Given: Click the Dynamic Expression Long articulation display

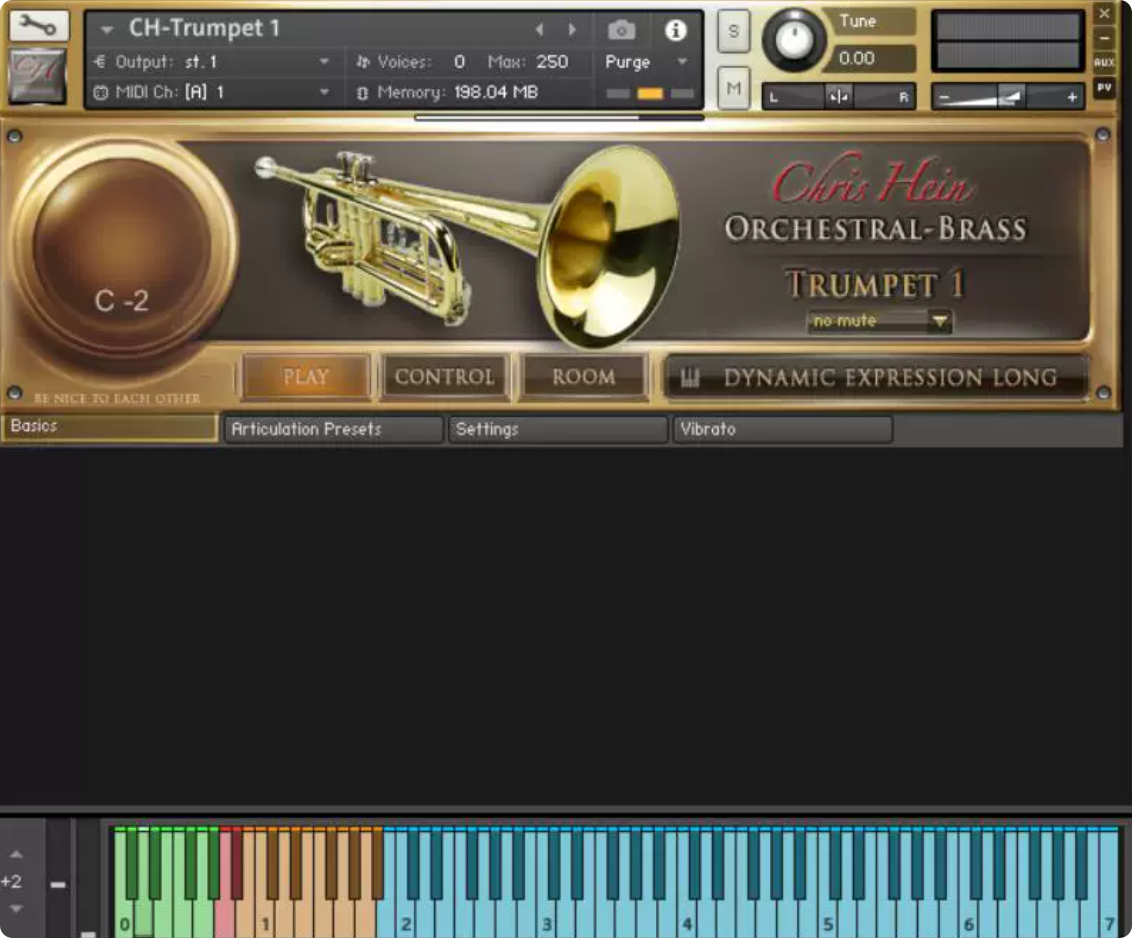Looking at the screenshot, I should click(876, 377).
